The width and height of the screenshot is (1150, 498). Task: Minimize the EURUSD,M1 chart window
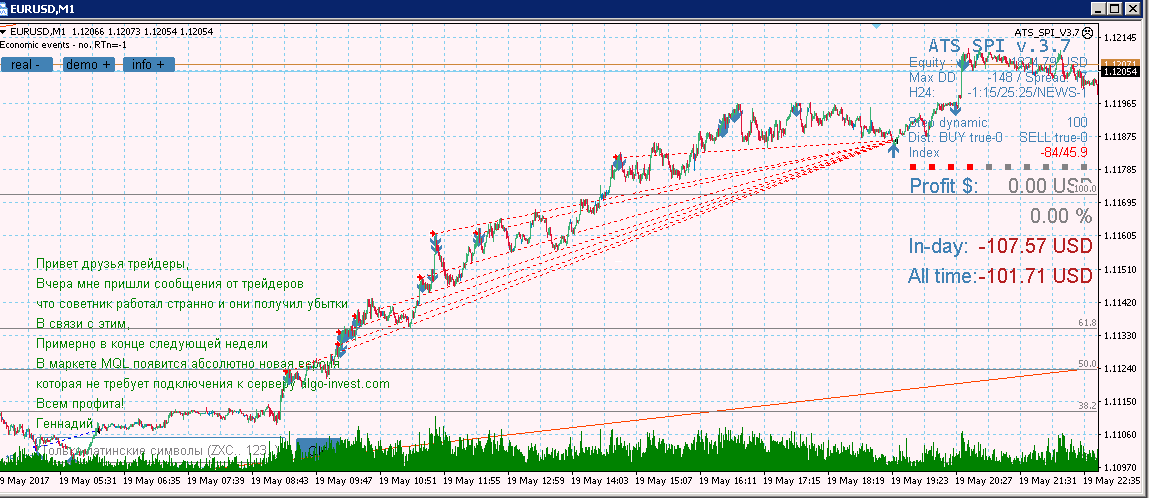(1099, 9)
